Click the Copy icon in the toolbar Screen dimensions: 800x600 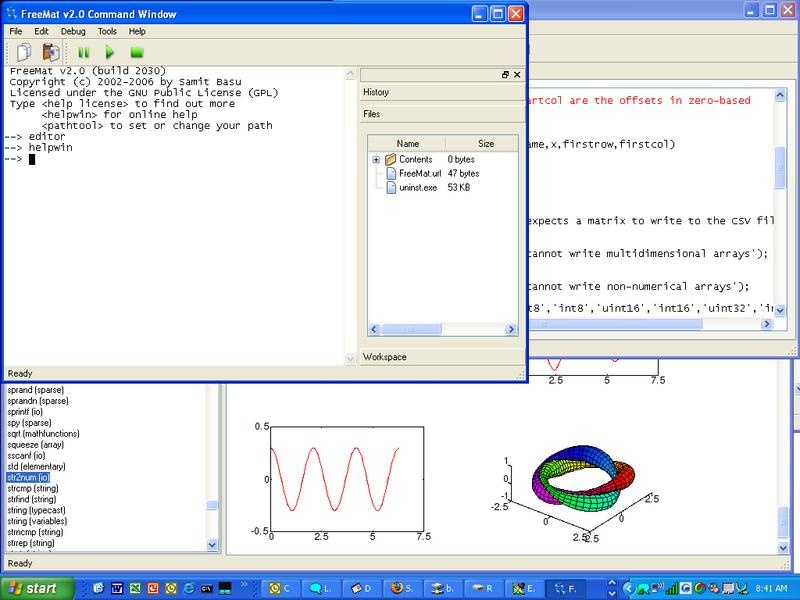[x=24, y=52]
